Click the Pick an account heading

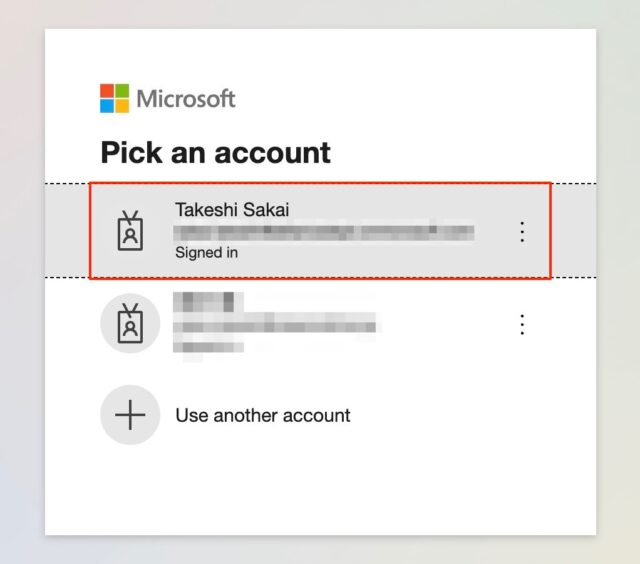click(x=216, y=153)
